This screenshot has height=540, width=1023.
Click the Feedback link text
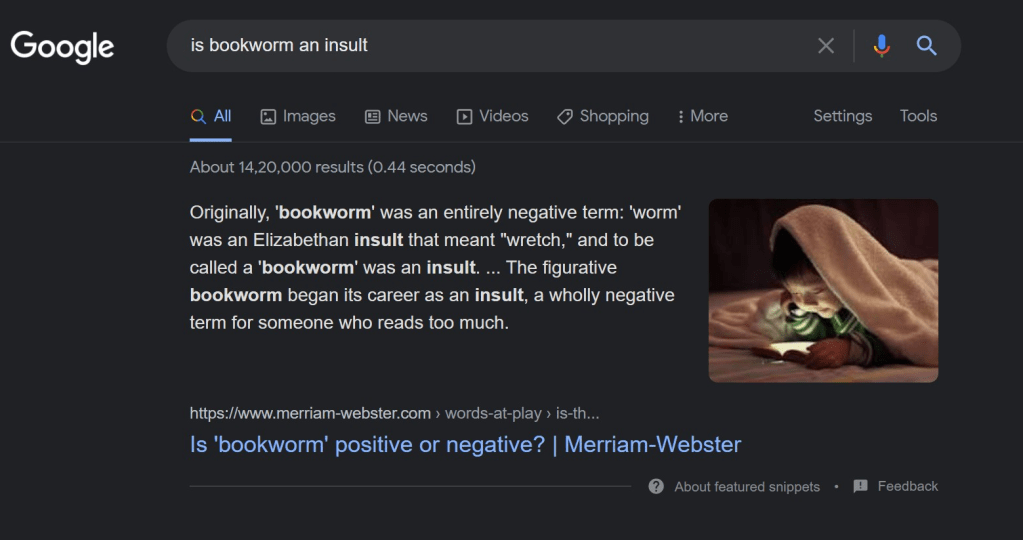tap(907, 486)
